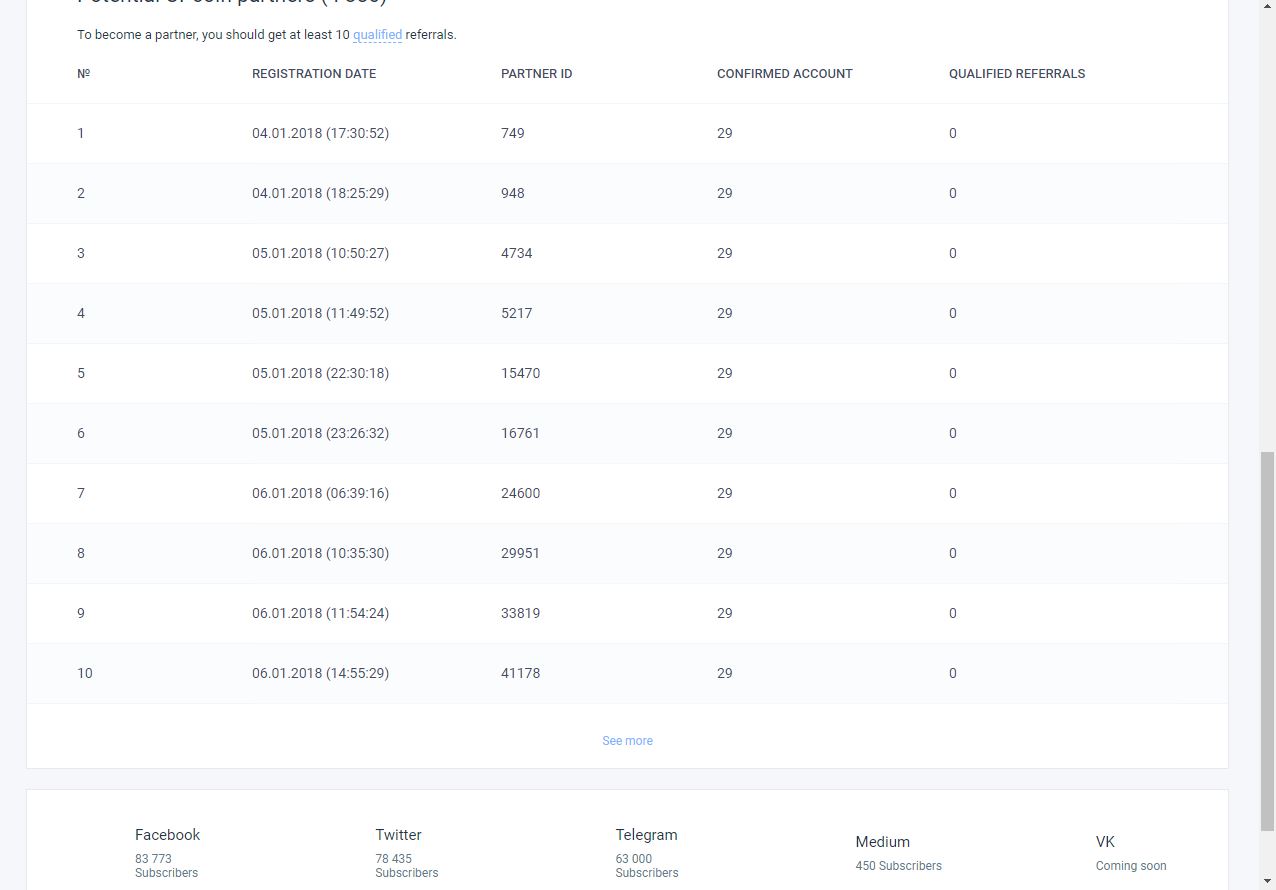
Task: Open the Medium social link
Action: coord(882,842)
